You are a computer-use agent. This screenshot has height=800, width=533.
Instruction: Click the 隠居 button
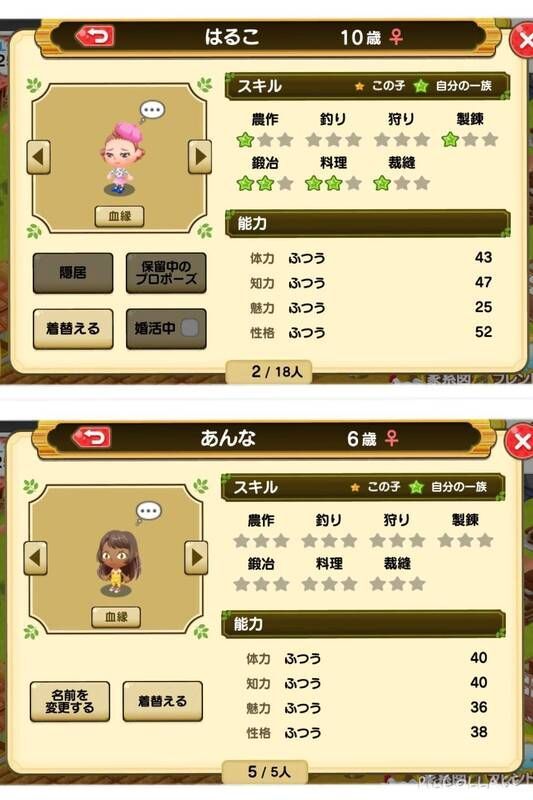[73, 273]
